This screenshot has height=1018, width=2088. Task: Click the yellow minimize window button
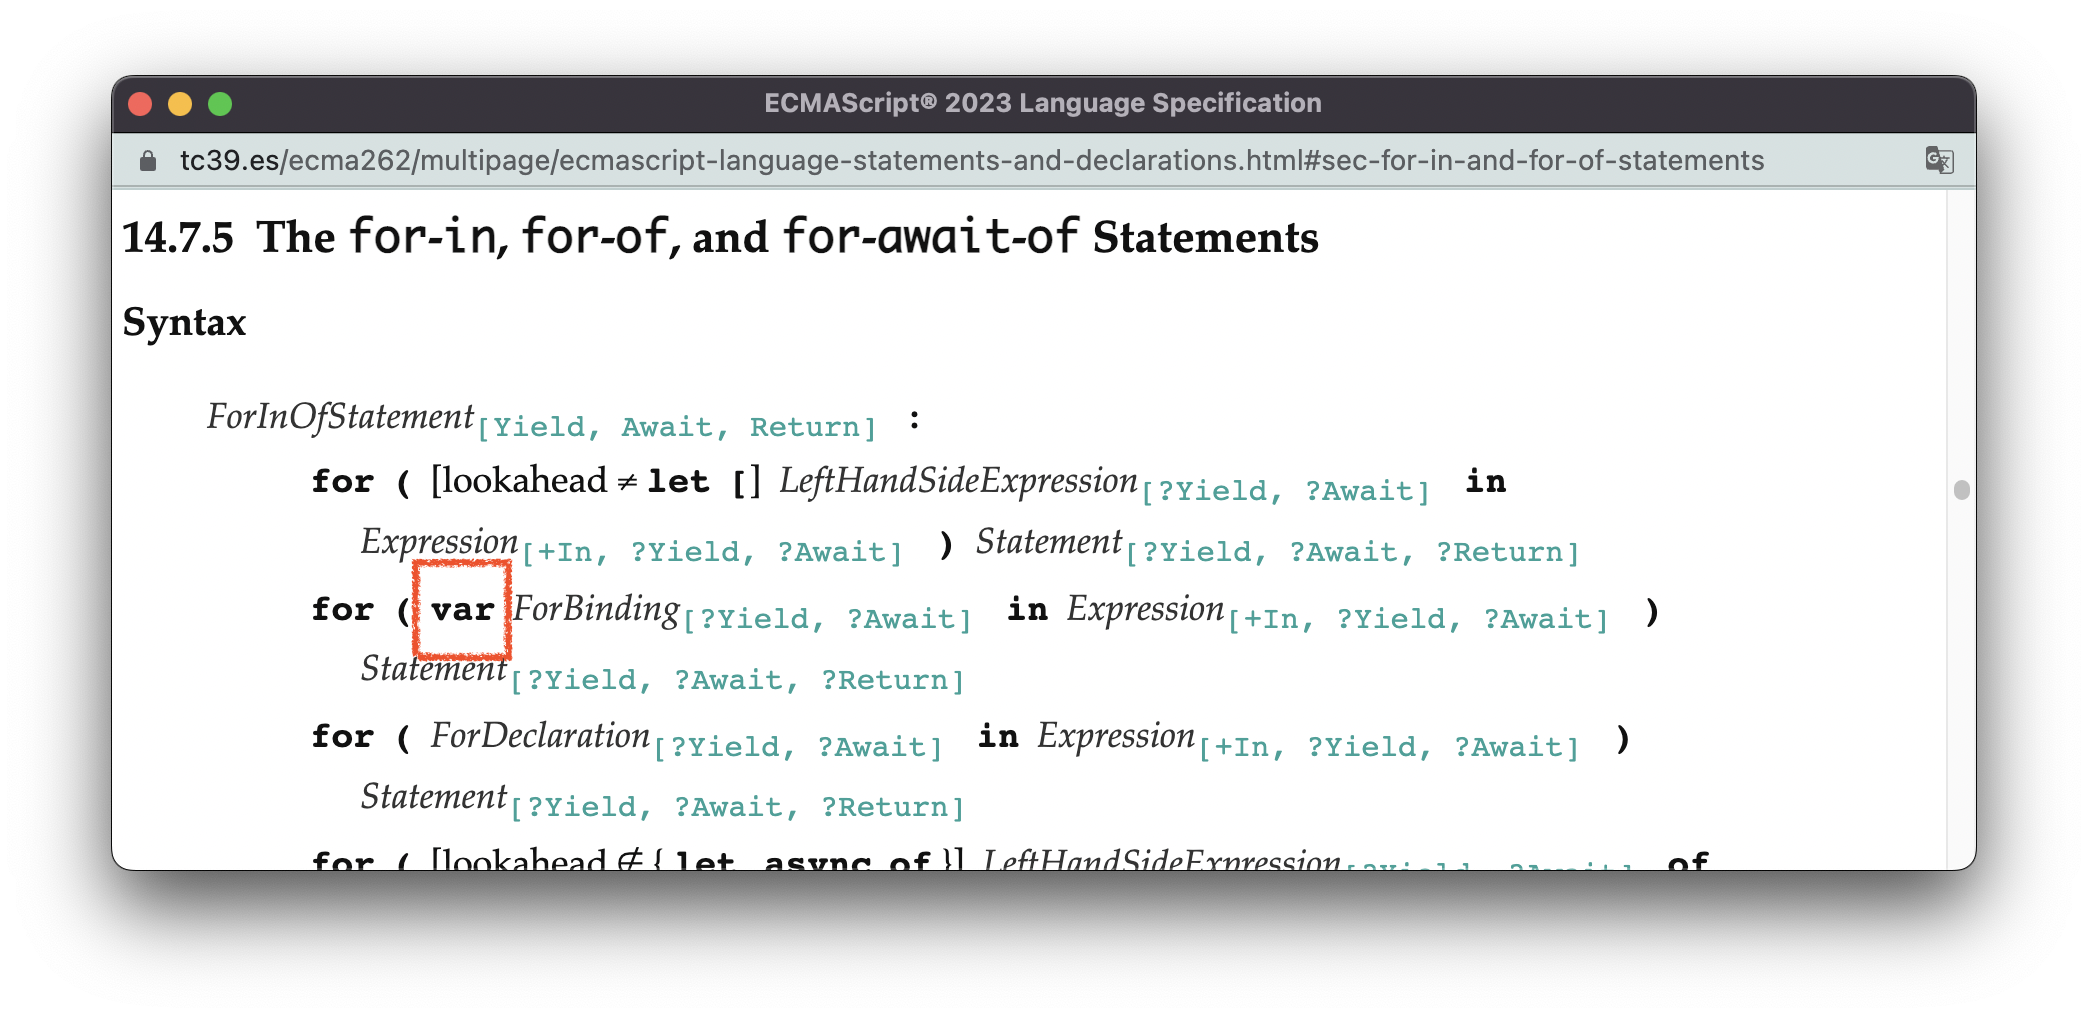click(x=180, y=104)
